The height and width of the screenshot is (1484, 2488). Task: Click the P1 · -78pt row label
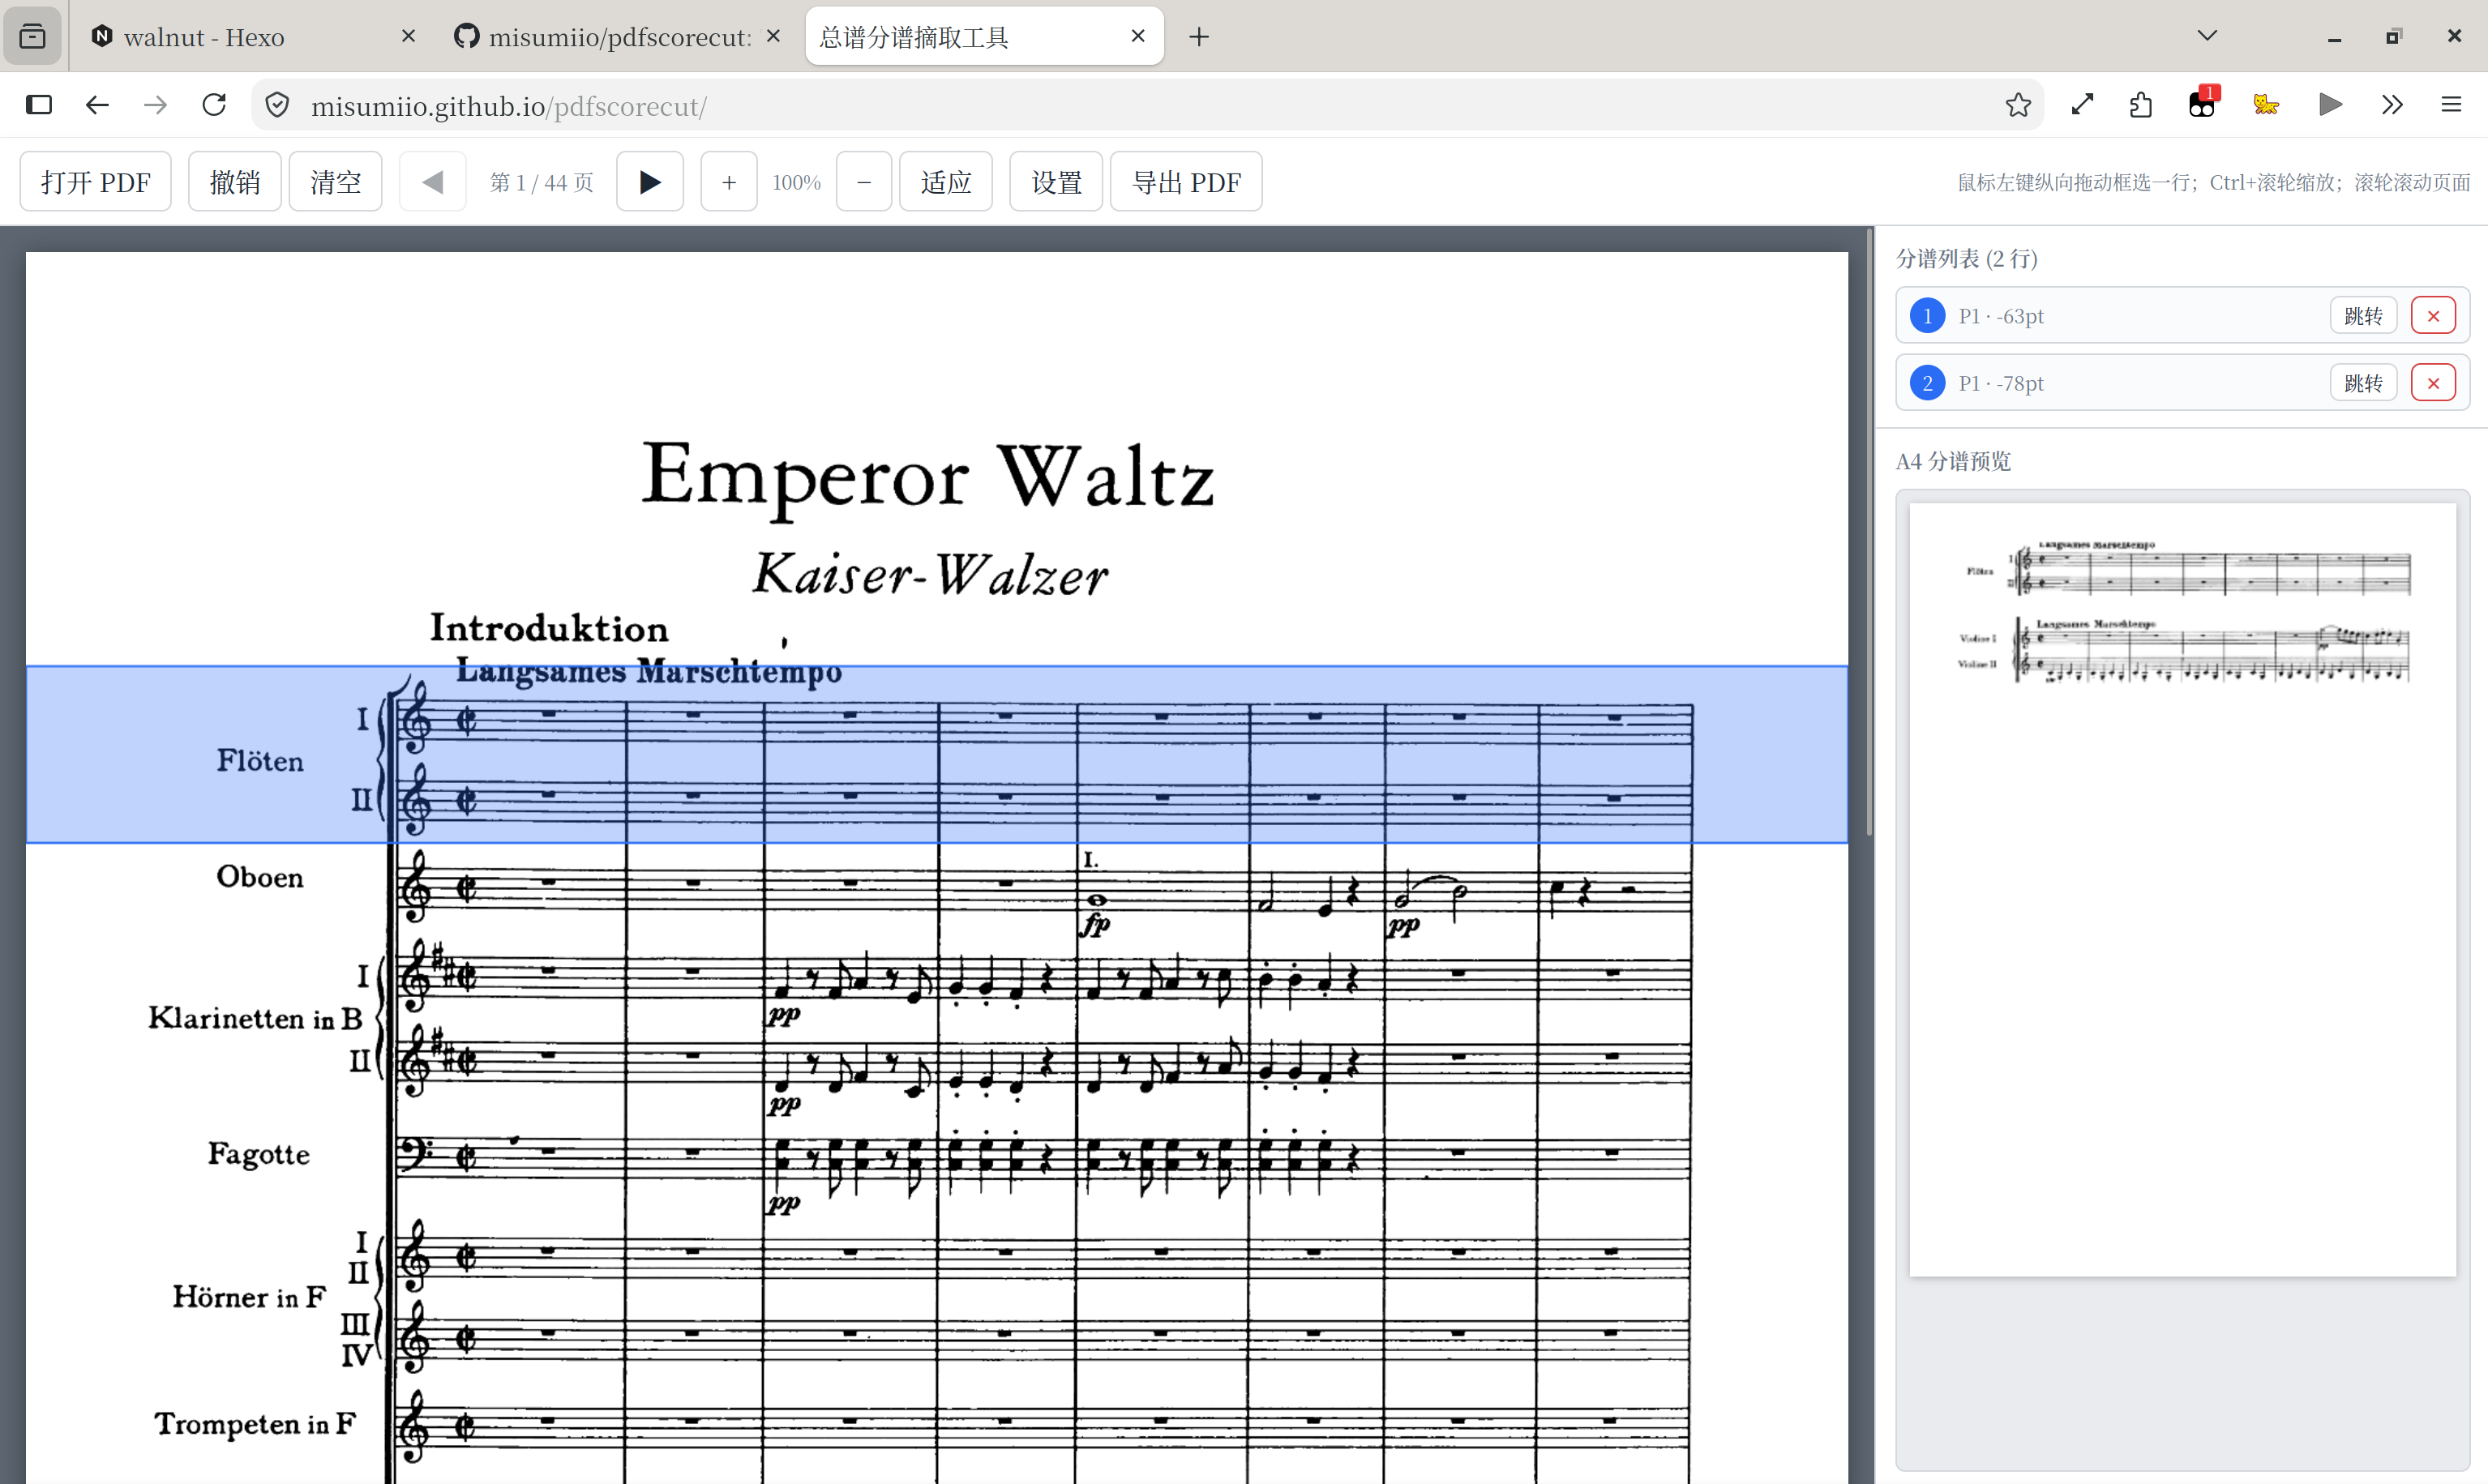[2001, 383]
